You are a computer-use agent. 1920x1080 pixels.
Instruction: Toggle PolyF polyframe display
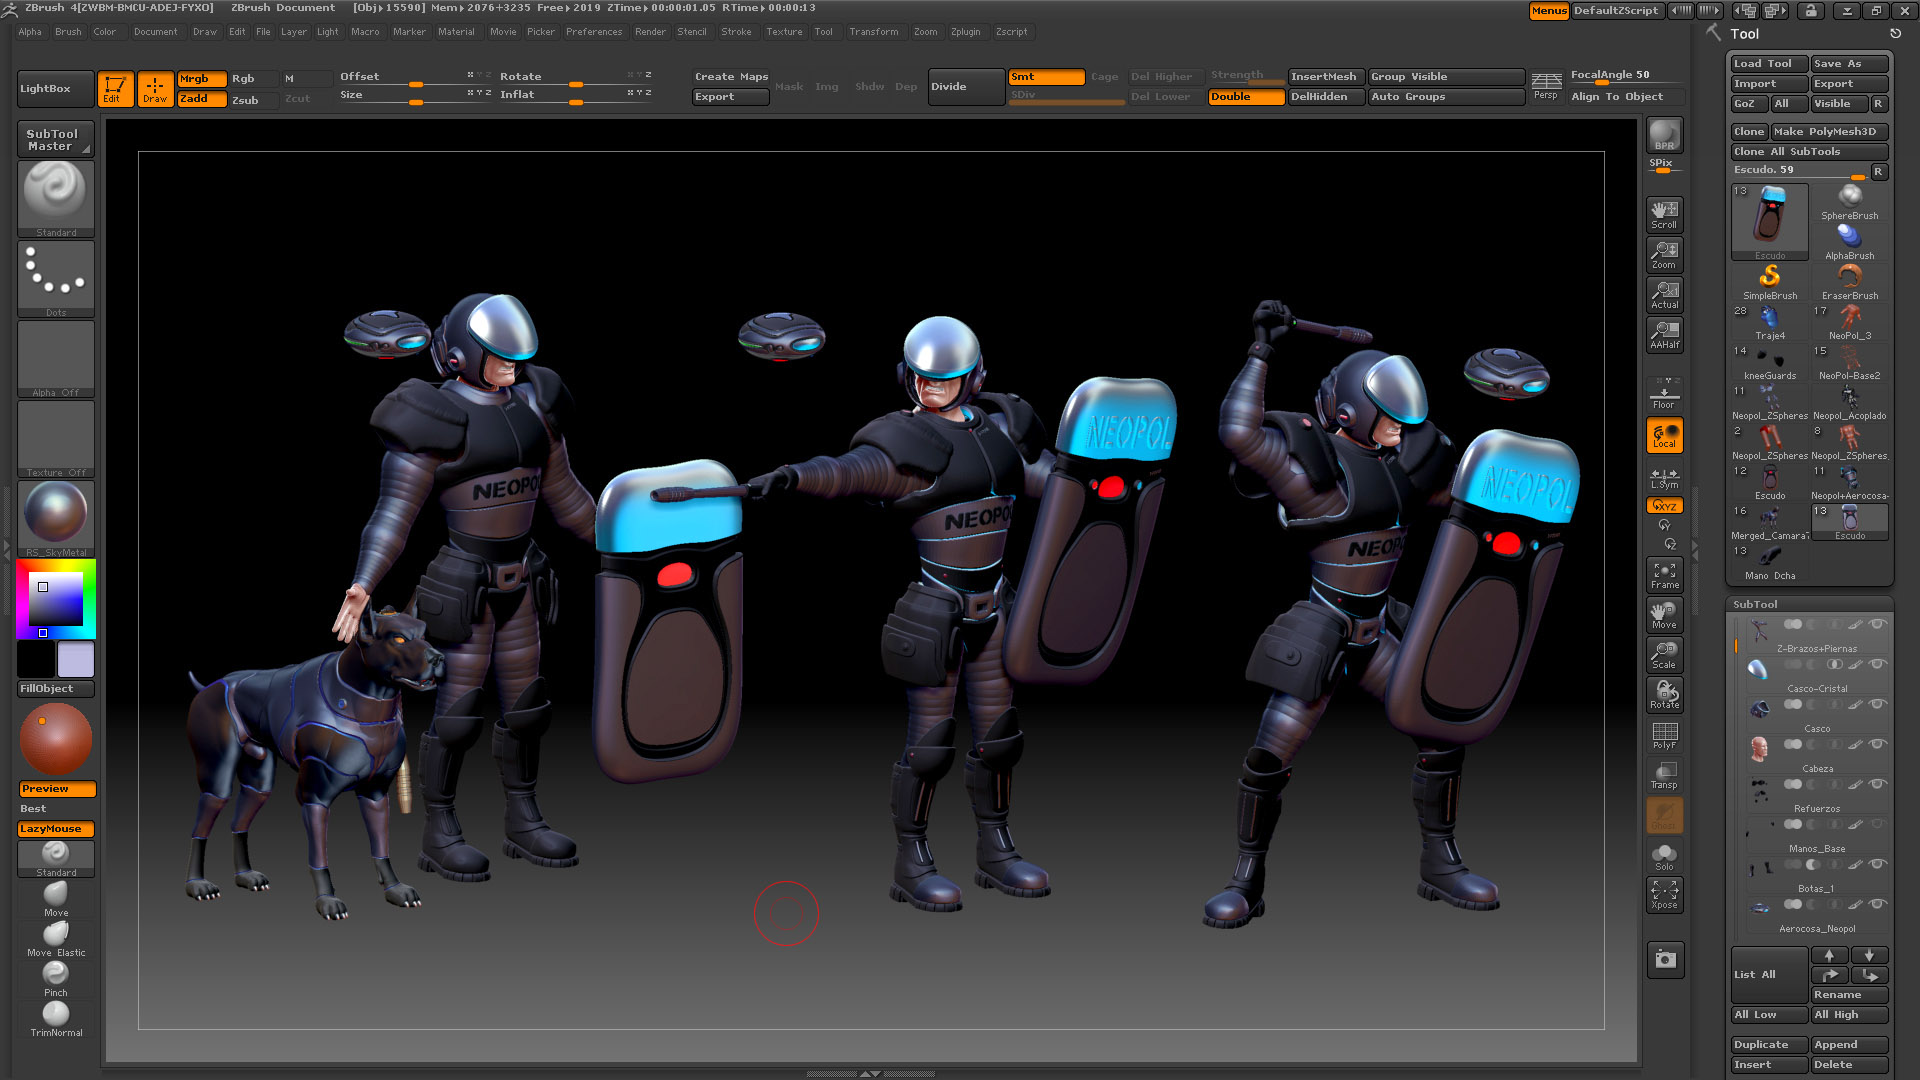point(1664,734)
